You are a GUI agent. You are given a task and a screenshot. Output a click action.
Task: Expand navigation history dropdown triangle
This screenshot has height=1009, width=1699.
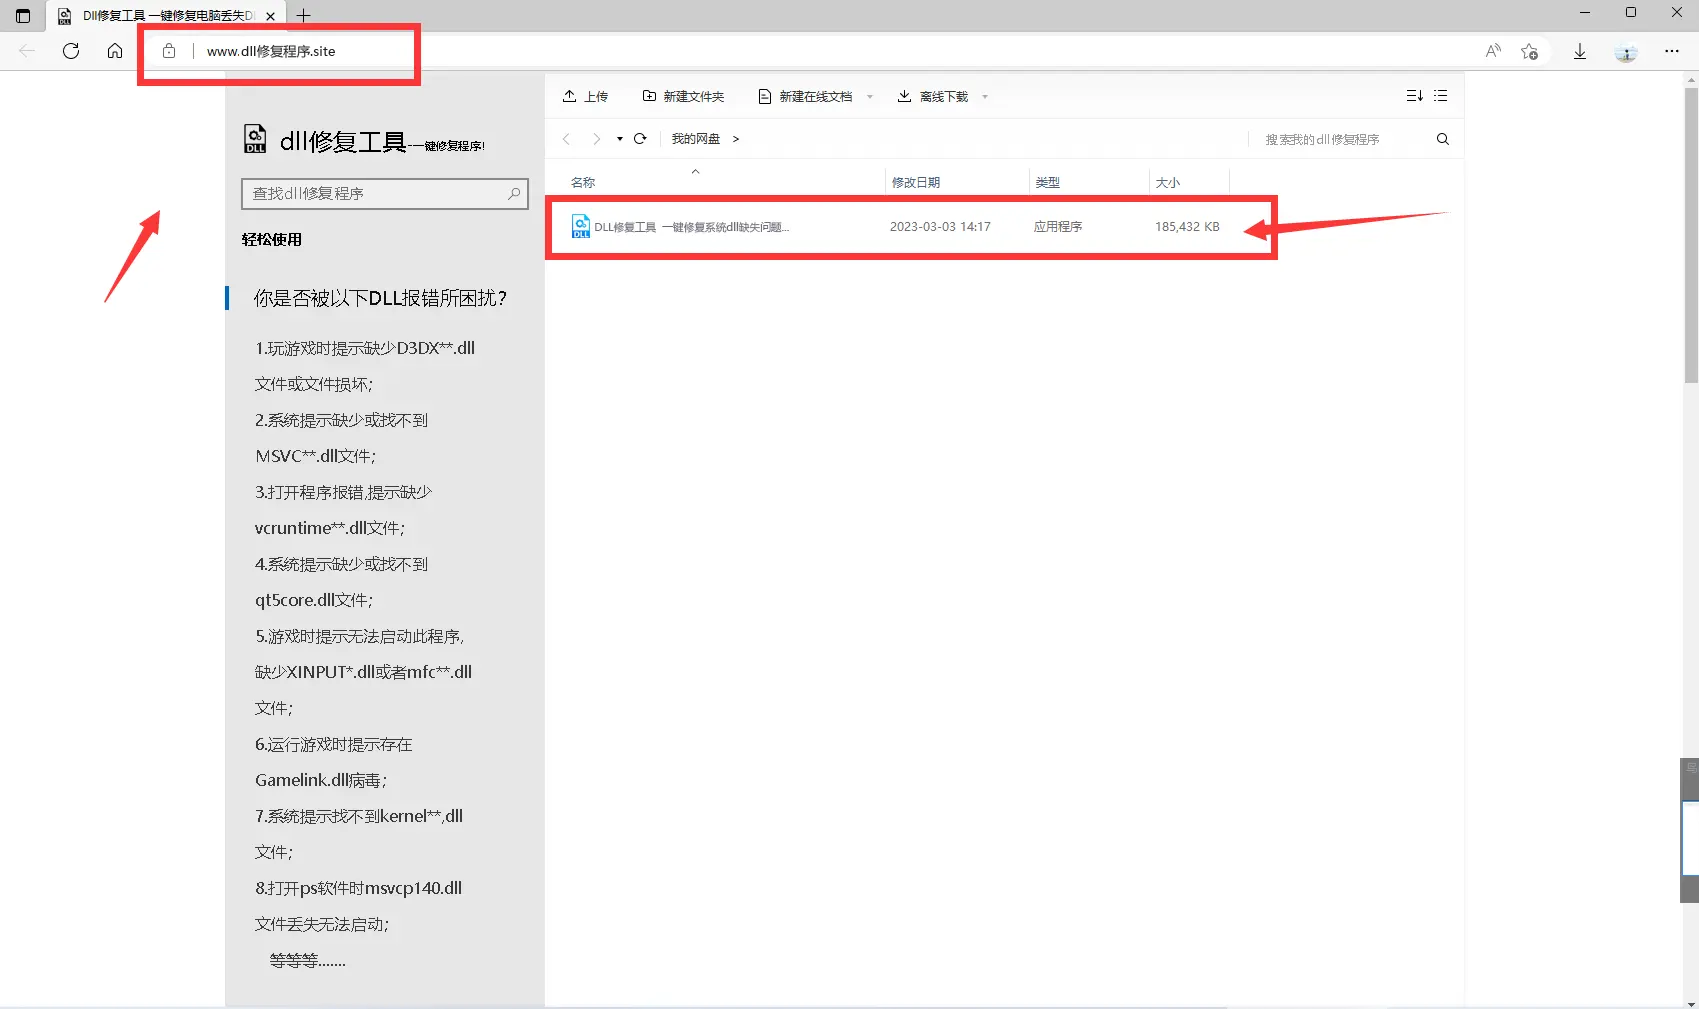(x=620, y=139)
